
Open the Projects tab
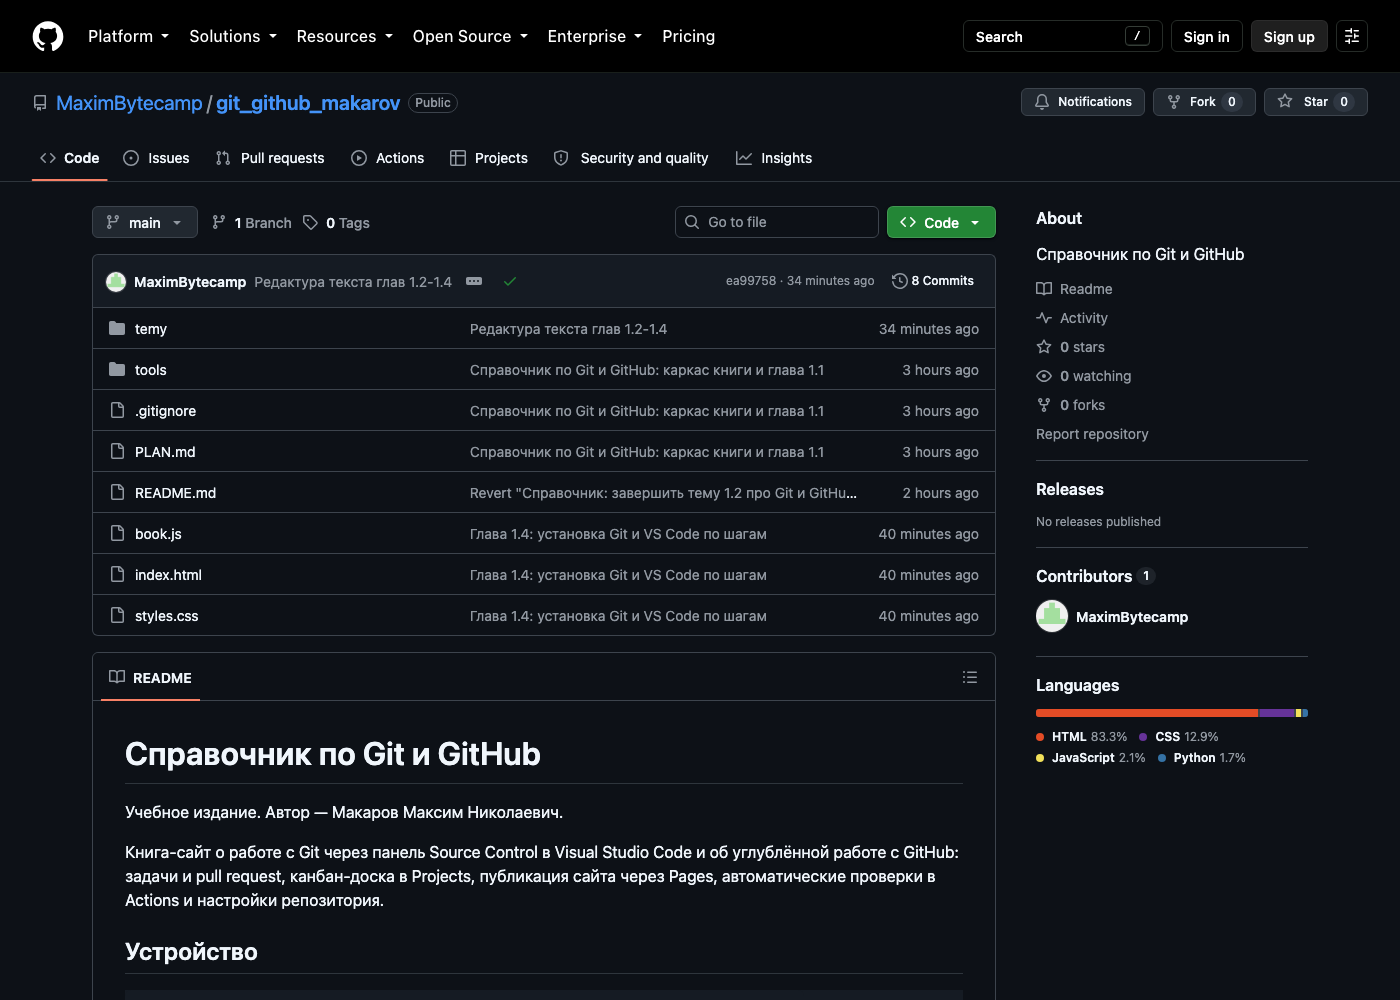pos(489,158)
